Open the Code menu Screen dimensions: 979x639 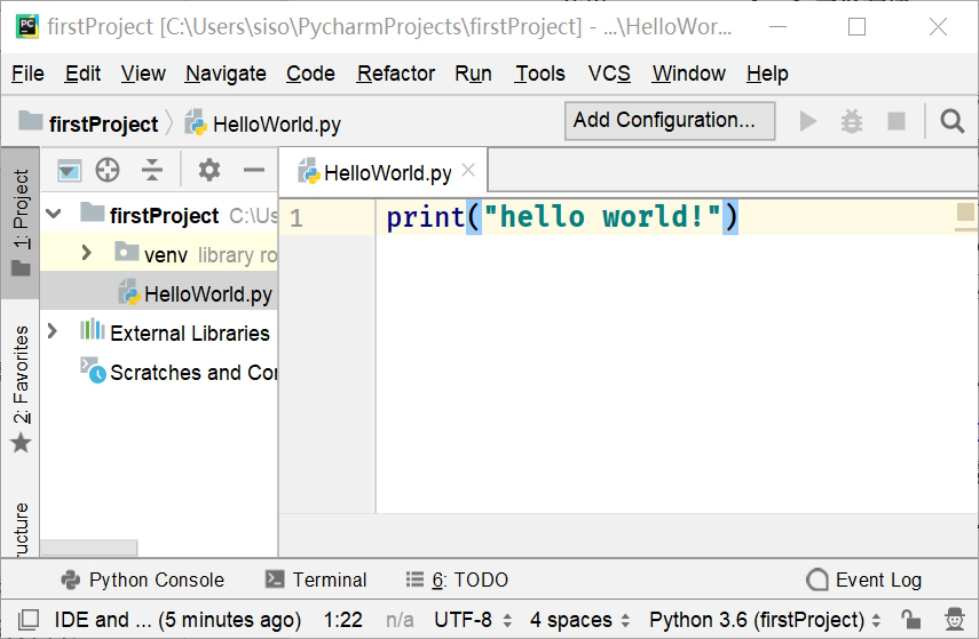tap(310, 74)
